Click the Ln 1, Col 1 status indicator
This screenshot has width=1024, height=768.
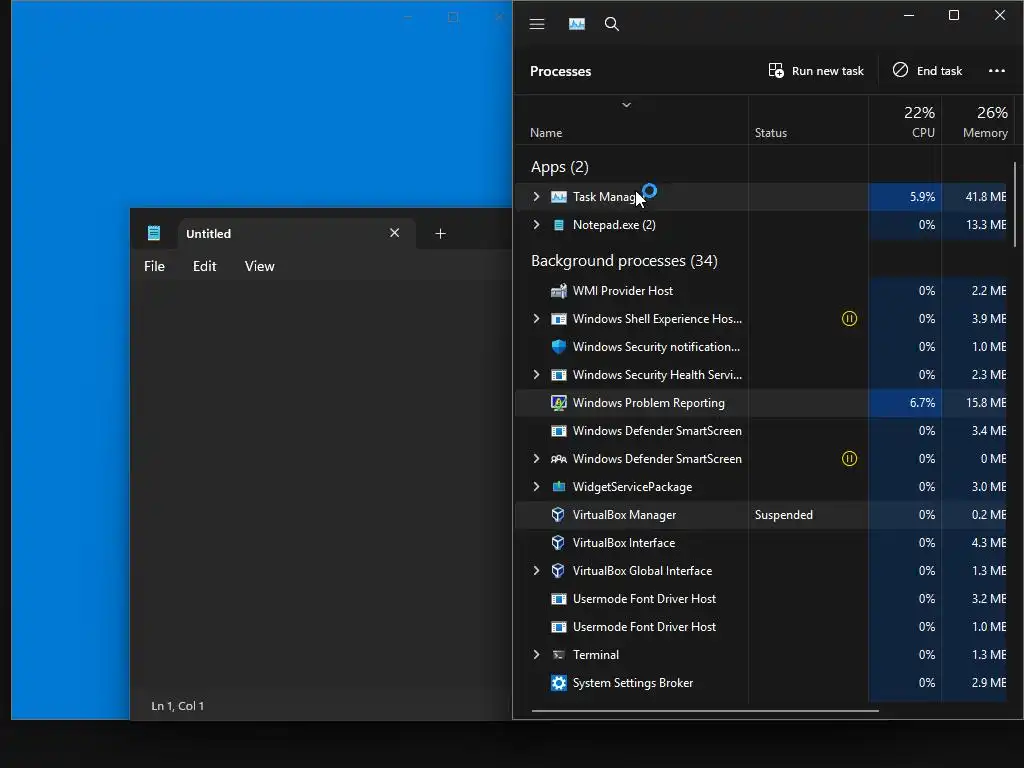tap(178, 706)
